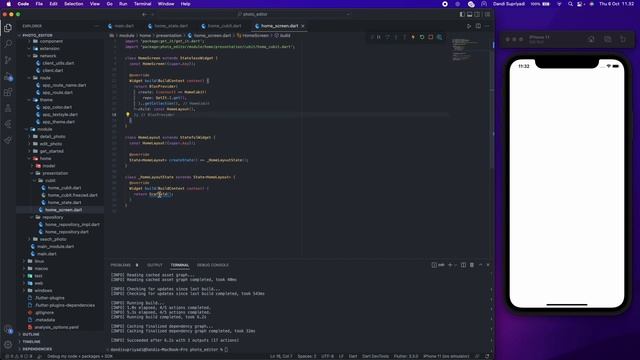Toggle Panel layout button in title bar
Viewport: 640px width, 360px height.
469,14
